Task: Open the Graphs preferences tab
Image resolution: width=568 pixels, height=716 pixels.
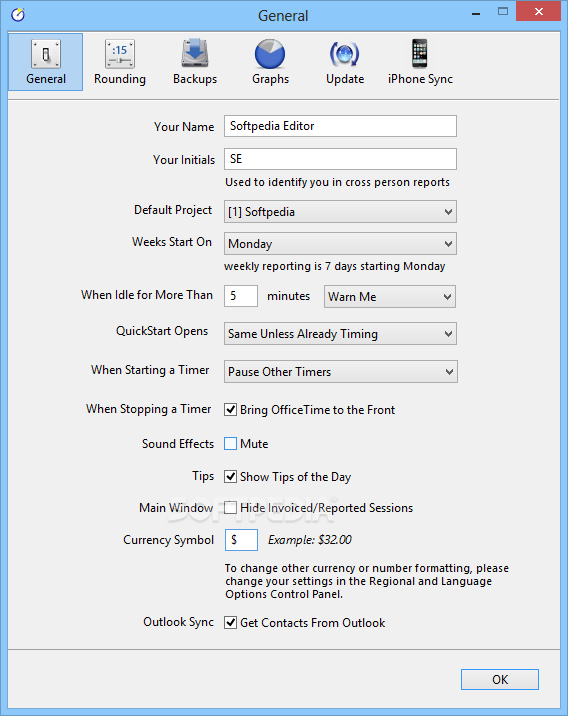Action: 270,62
